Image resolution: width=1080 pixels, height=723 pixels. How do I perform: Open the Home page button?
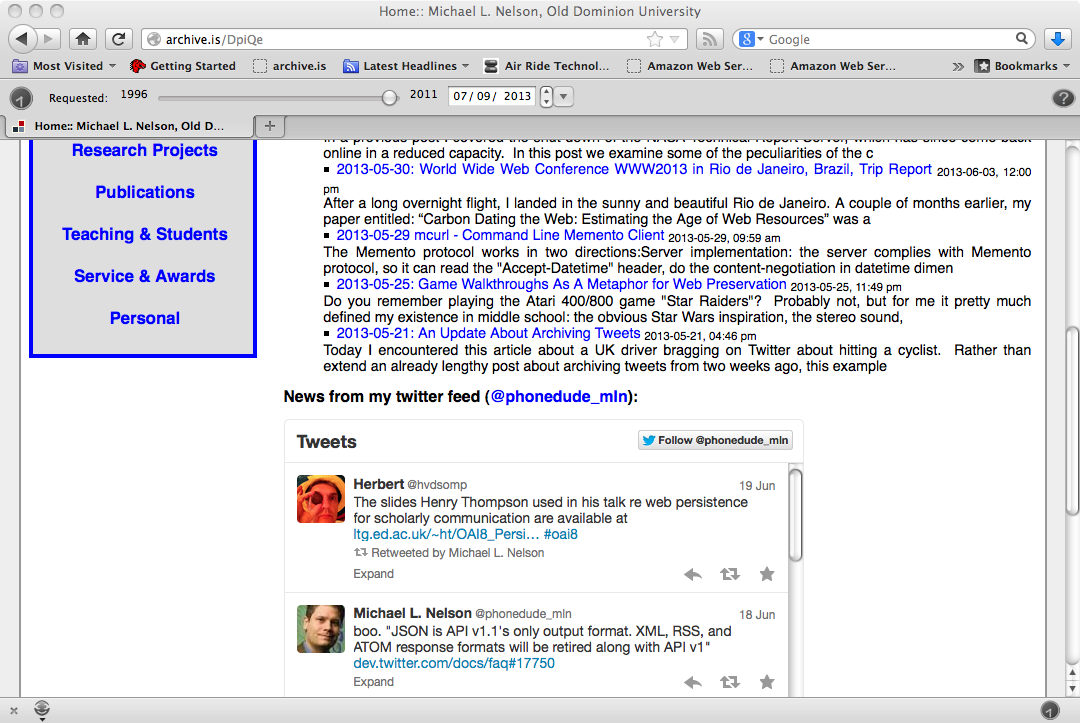83,39
